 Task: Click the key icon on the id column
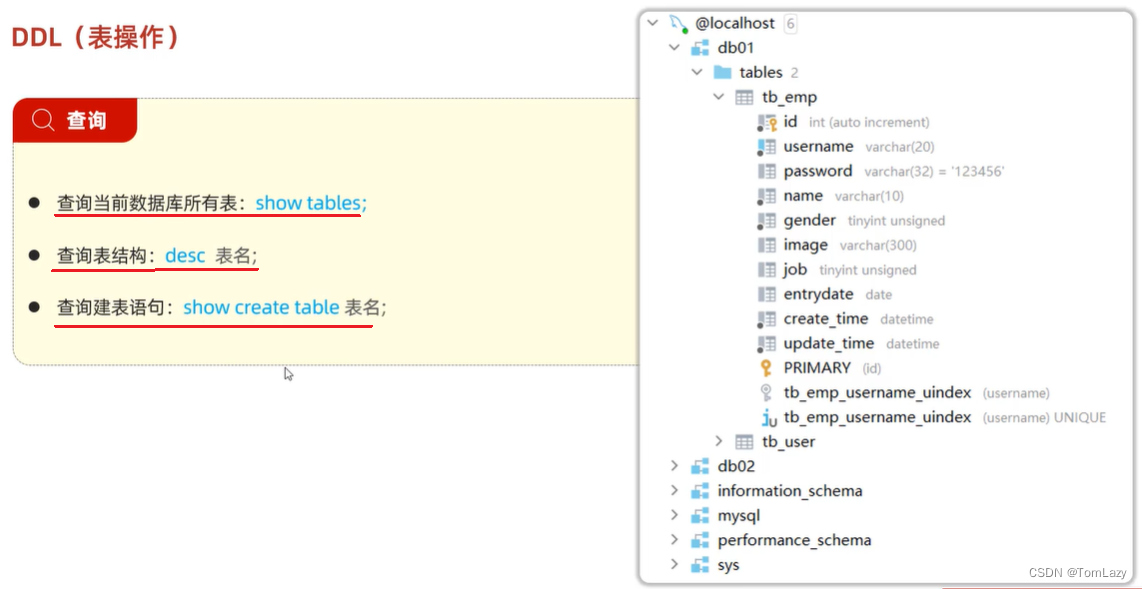[767, 121]
